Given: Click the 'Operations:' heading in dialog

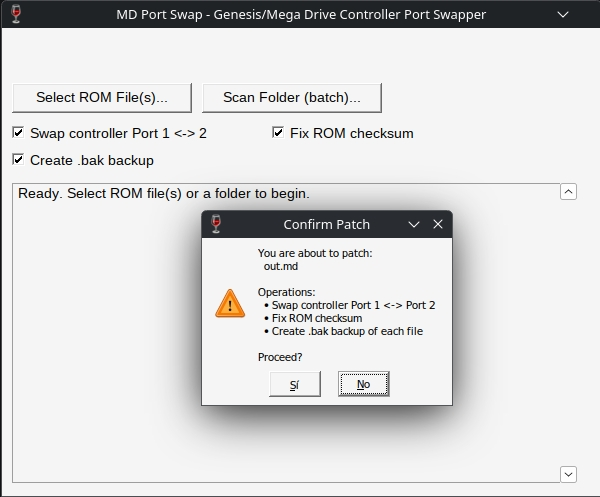Looking at the screenshot, I should click(286, 292).
